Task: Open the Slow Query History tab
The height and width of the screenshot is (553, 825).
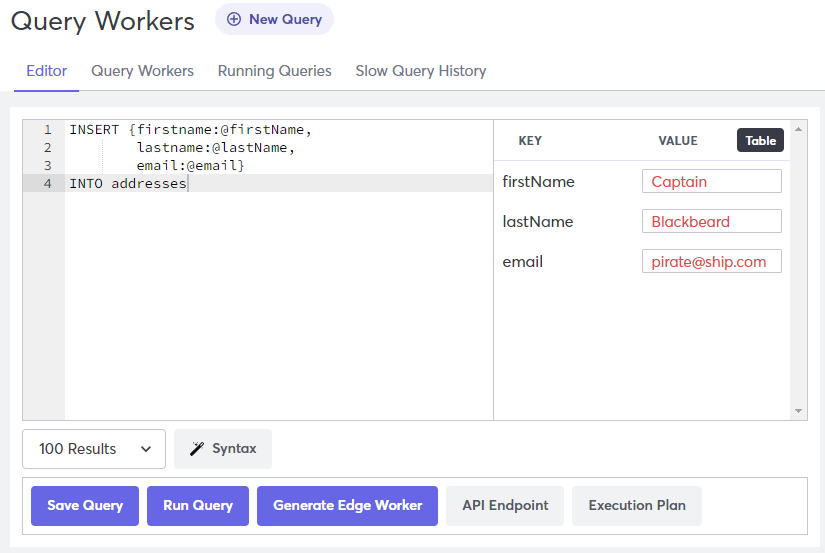Action: click(x=420, y=71)
